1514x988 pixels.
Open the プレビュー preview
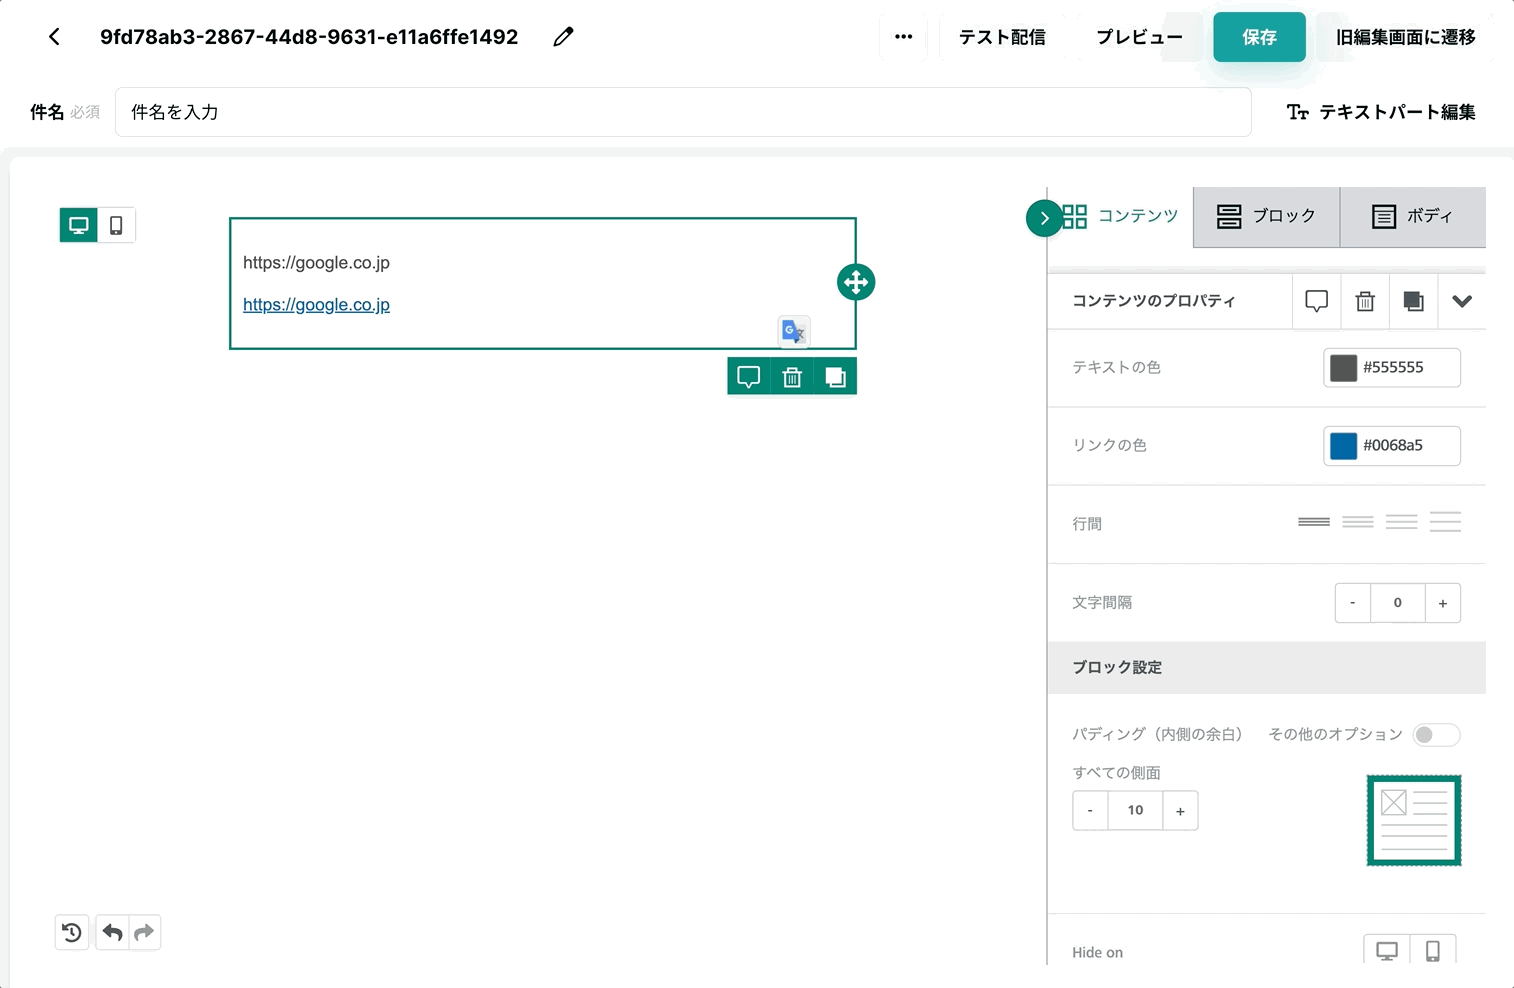tap(1139, 37)
